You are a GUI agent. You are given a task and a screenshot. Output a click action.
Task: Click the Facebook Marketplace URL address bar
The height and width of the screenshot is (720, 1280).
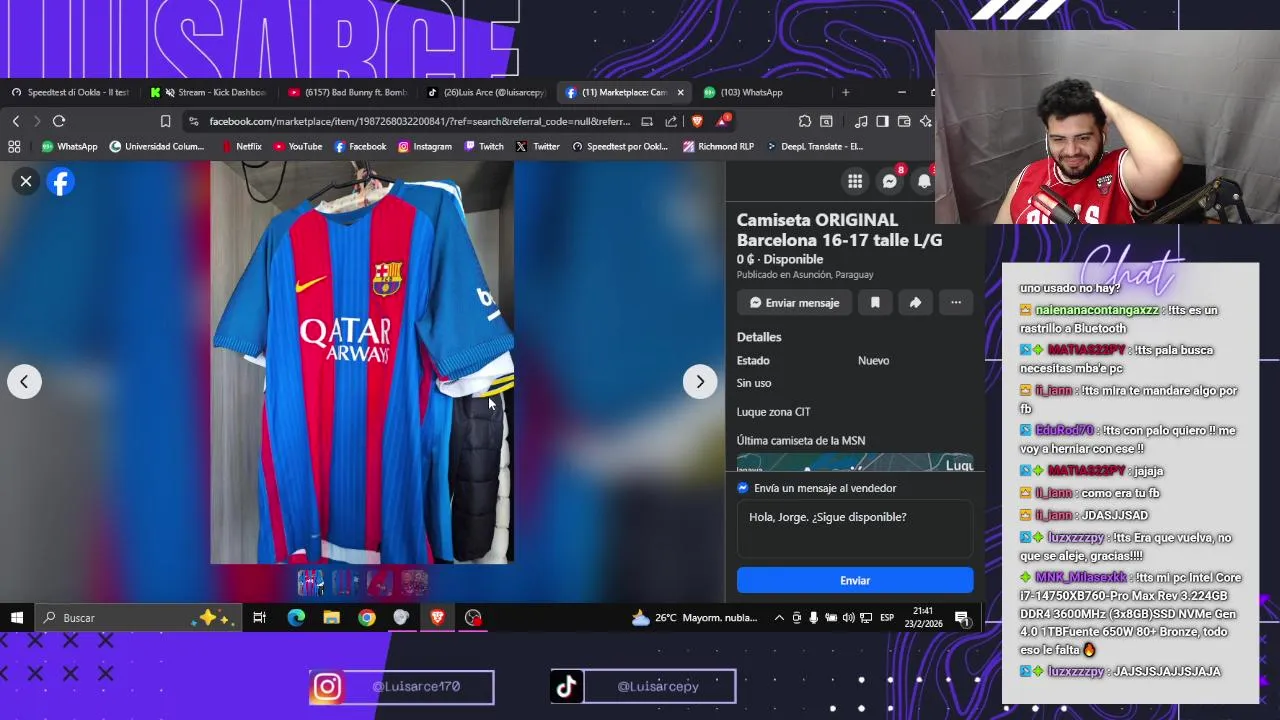coord(420,121)
